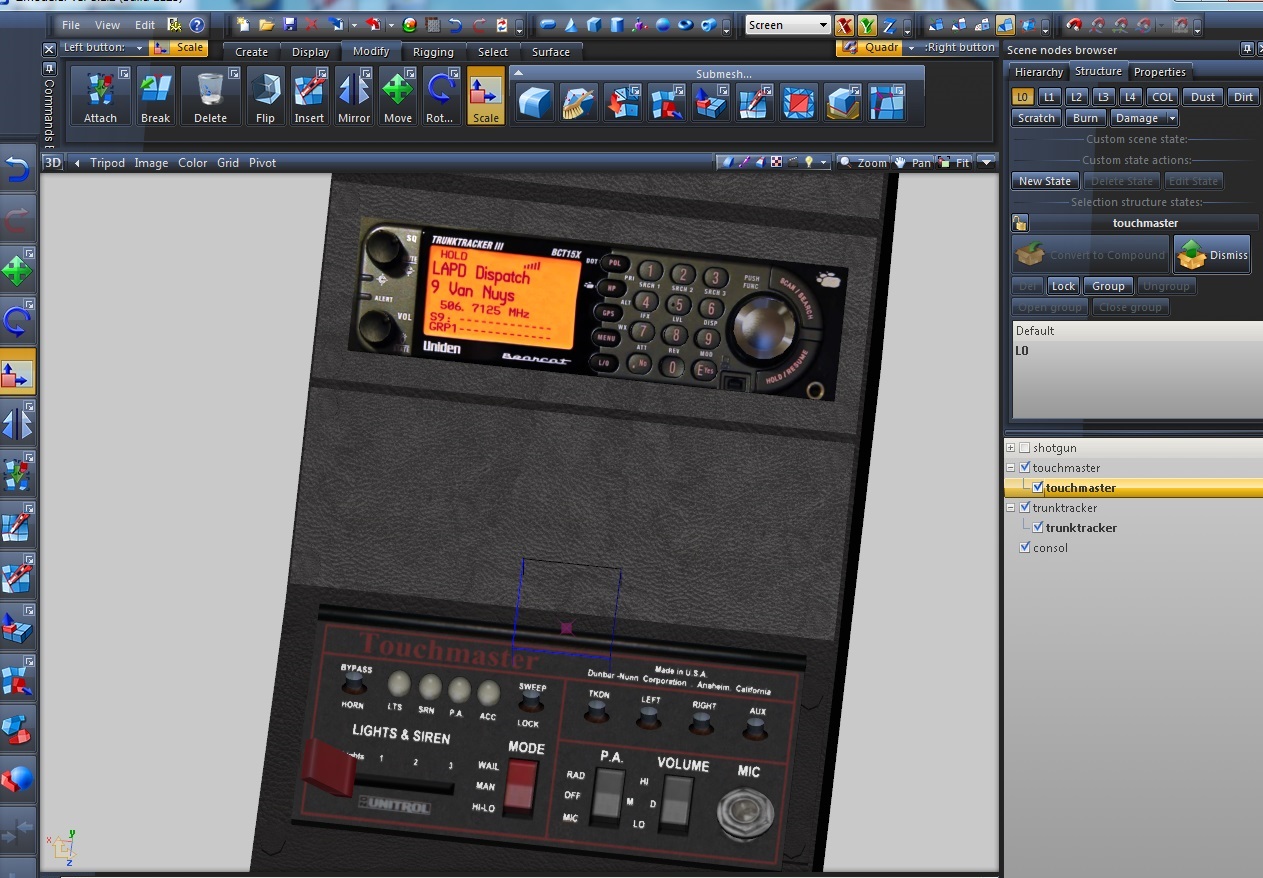Toggle the shotgun node checkbox
Screen dimensions: 1263x878
point(1024,448)
